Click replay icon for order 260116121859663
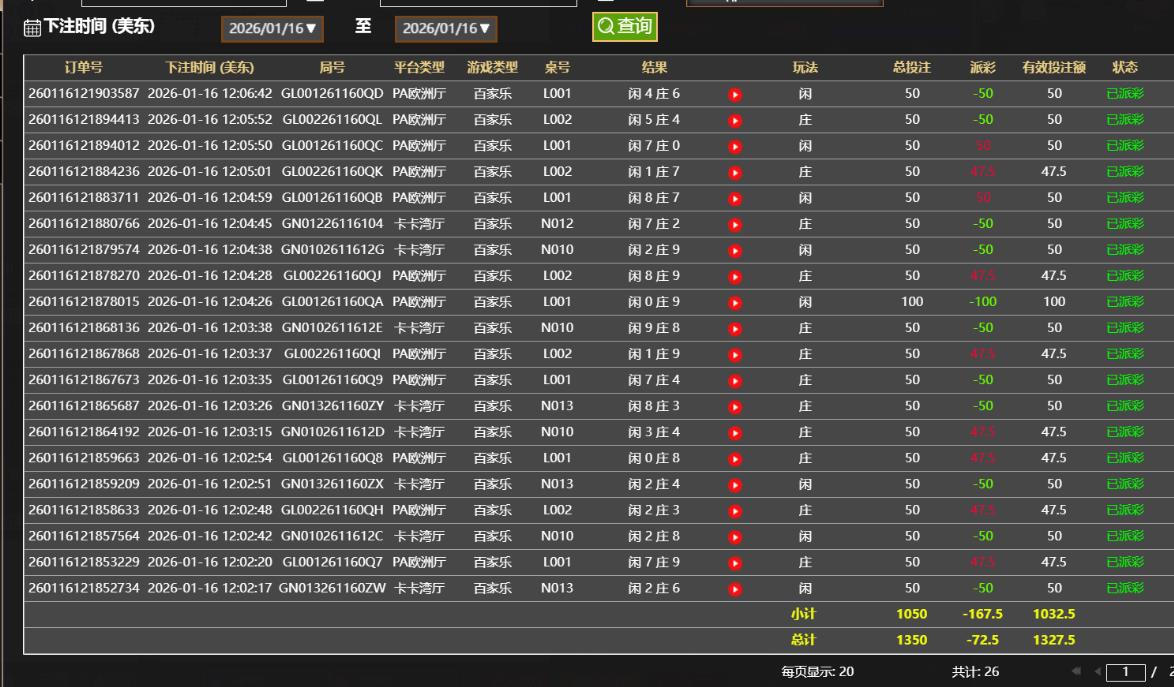The width and height of the screenshot is (1174, 687). 735,459
